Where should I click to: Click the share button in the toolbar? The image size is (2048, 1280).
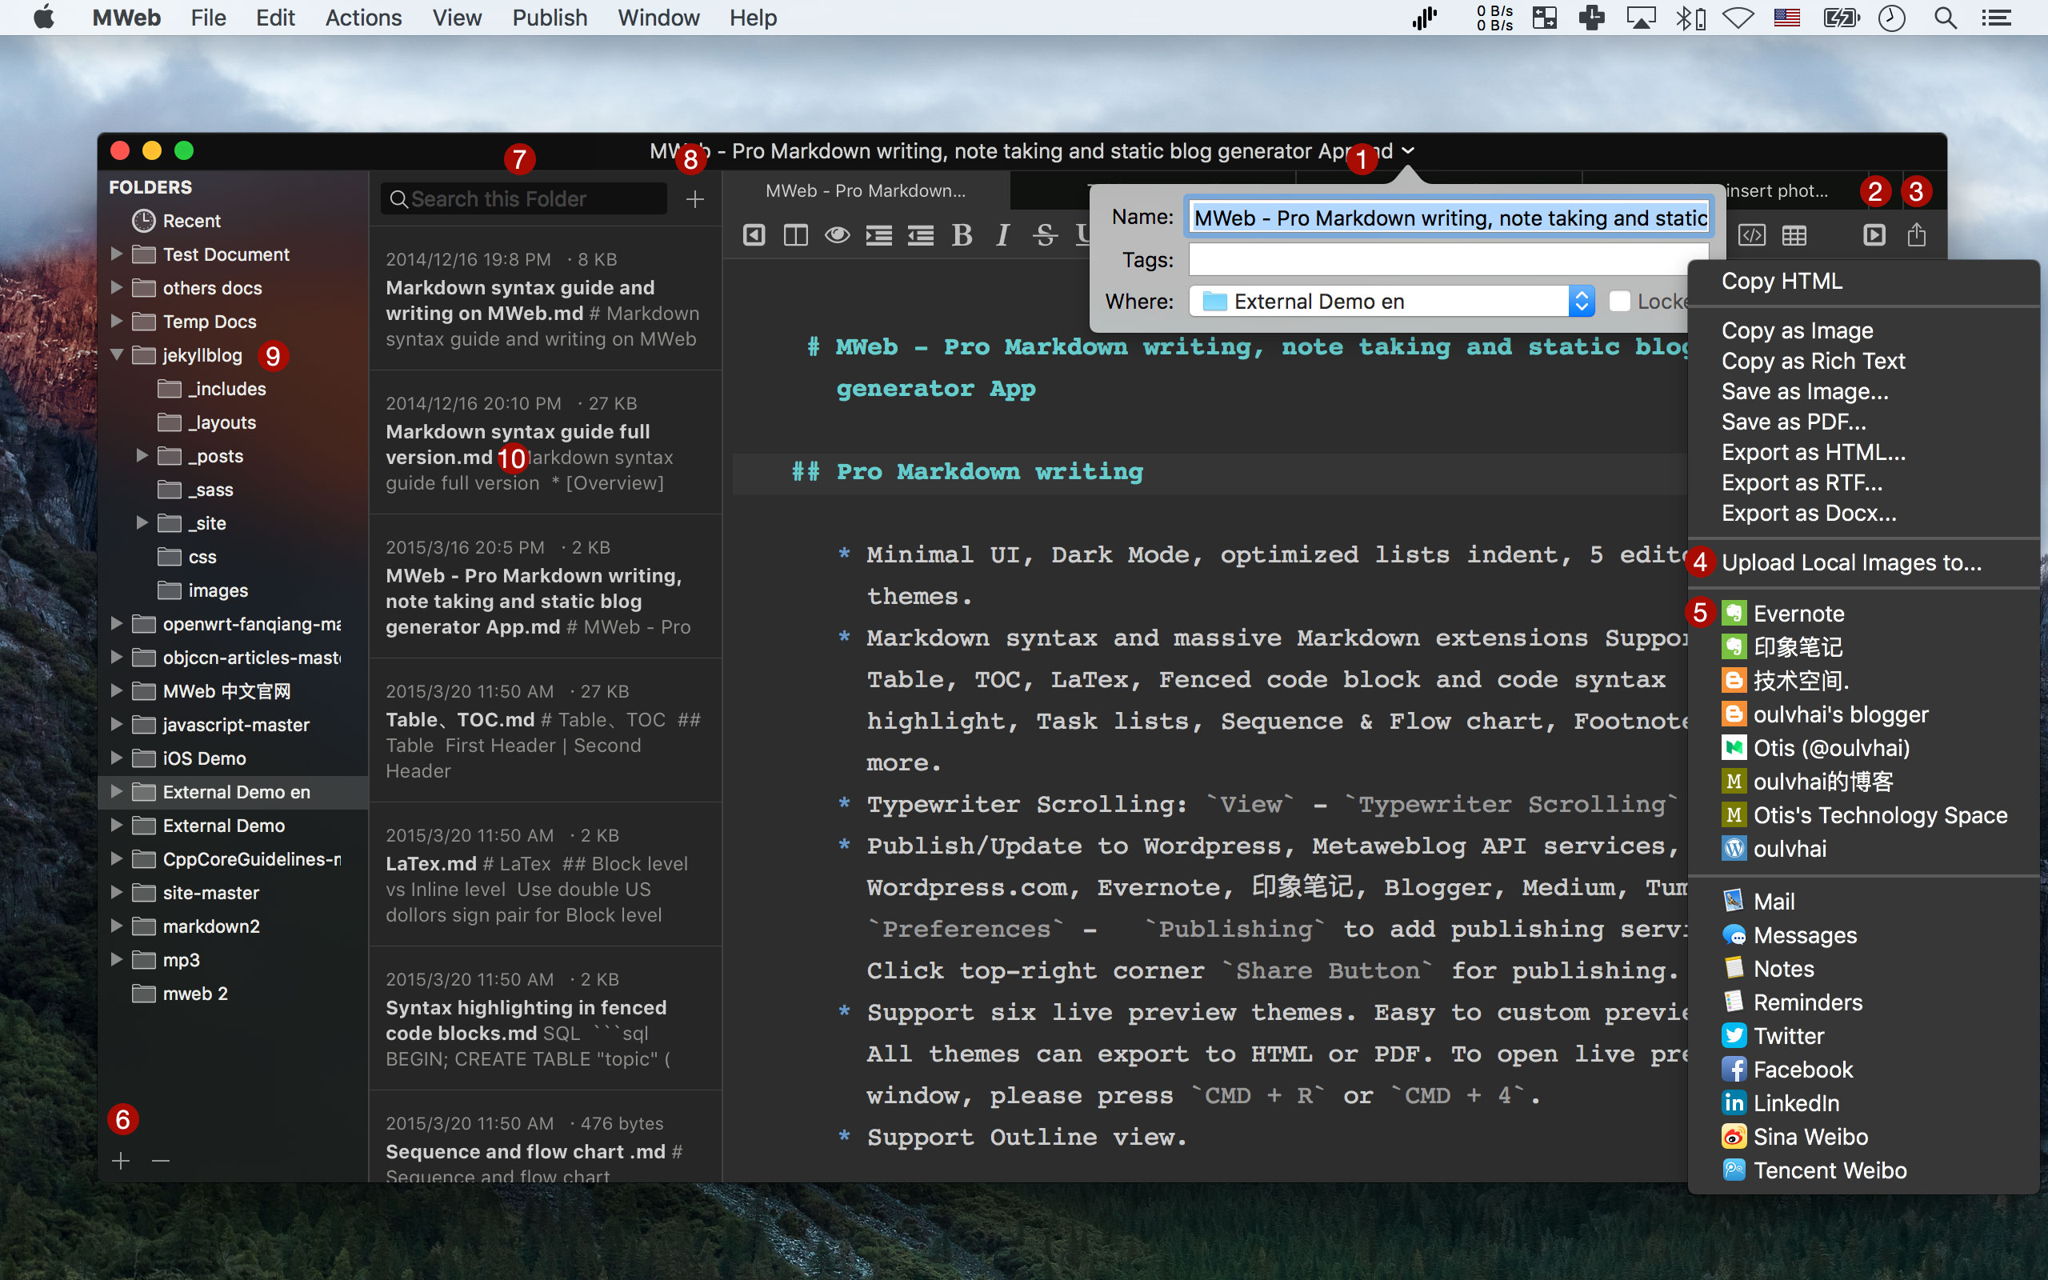(1916, 235)
